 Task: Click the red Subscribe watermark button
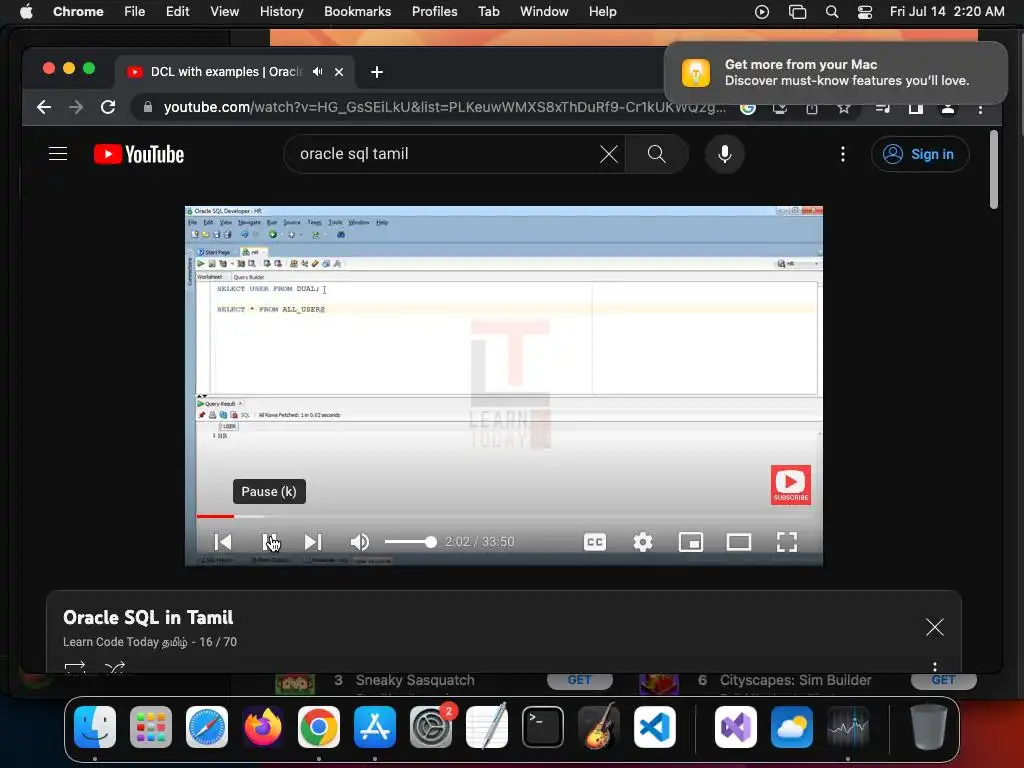[x=791, y=485]
